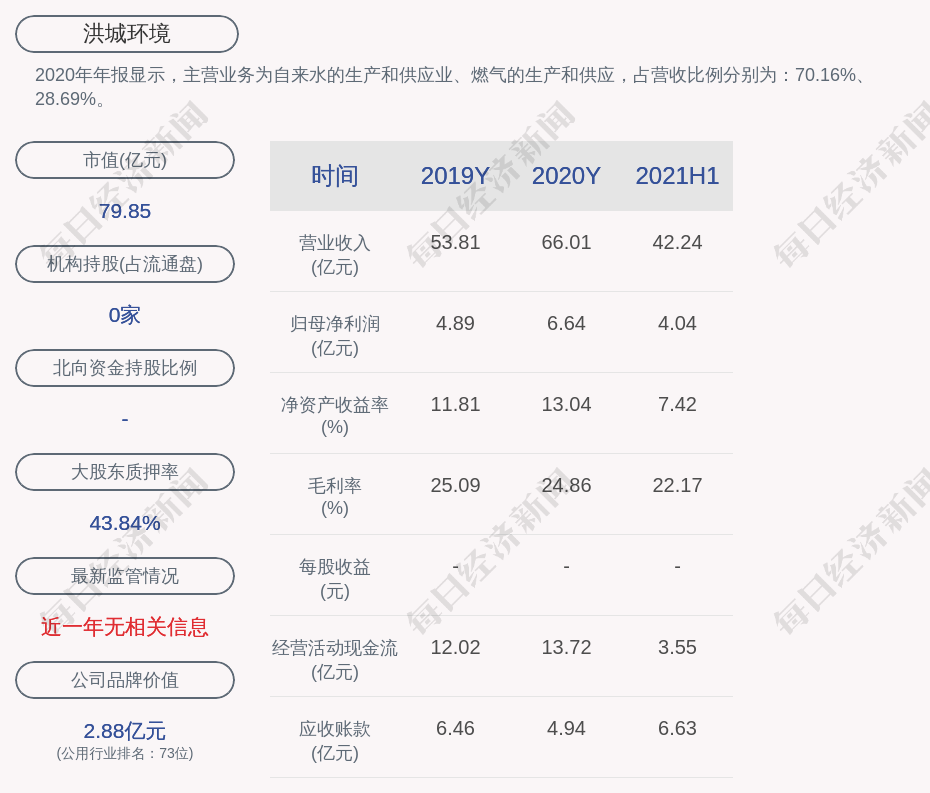Select the operating cash flow value 13.72
Screen dimensions: 930x793
[566, 647]
